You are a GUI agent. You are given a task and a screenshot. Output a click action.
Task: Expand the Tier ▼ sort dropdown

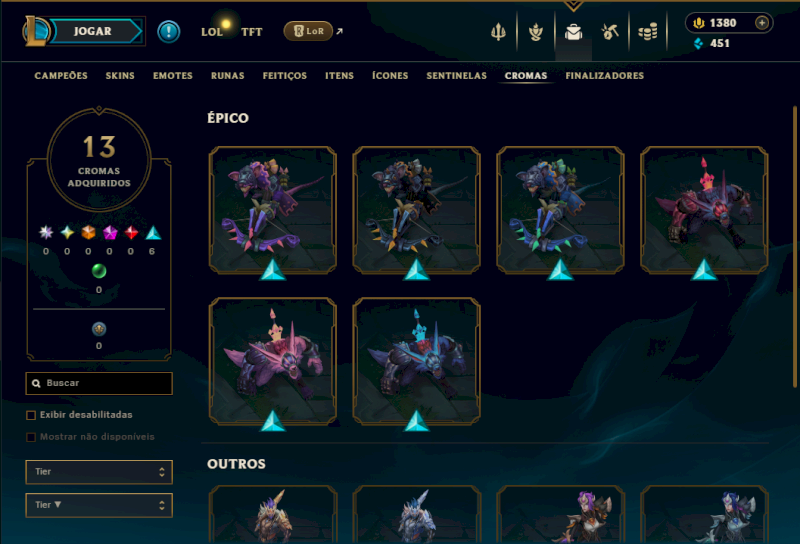tap(99, 505)
